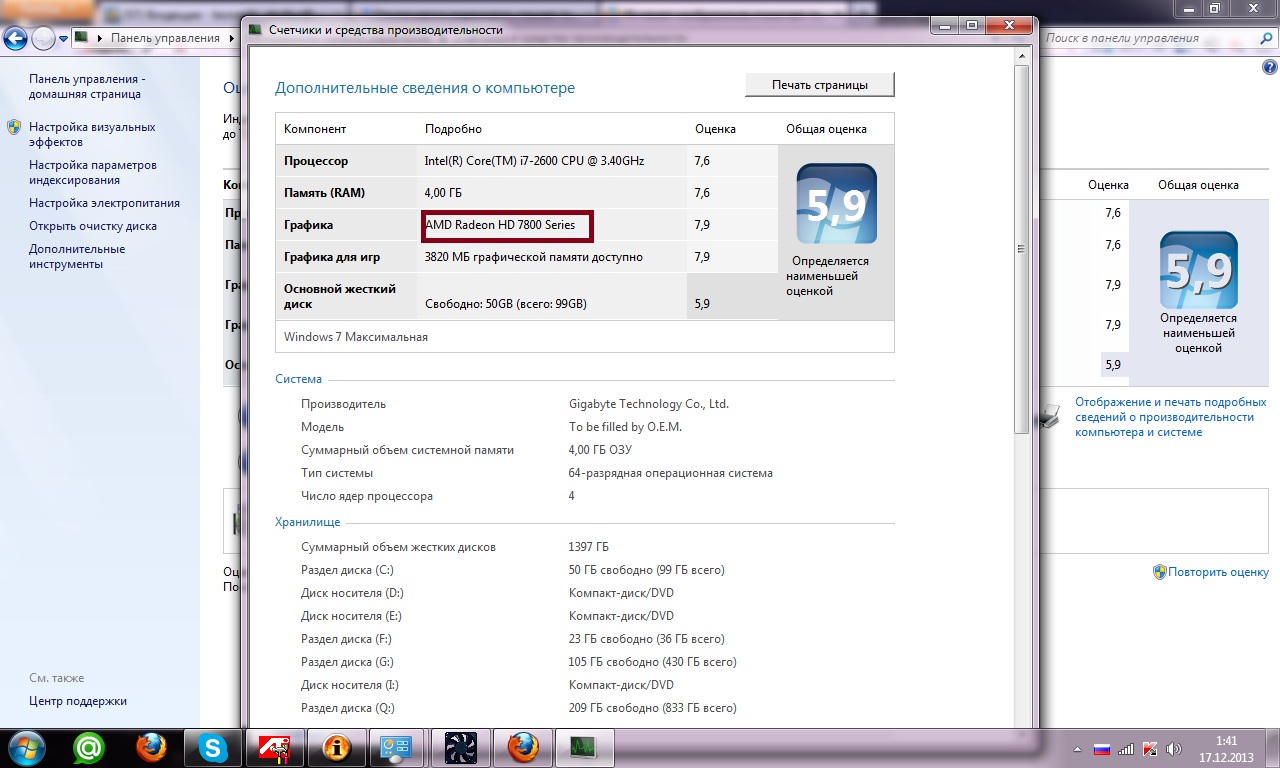This screenshot has height=768, width=1280.
Task: Expand the arrow after 'Панель управления' breadcrumb
Action: coord(232,38)
